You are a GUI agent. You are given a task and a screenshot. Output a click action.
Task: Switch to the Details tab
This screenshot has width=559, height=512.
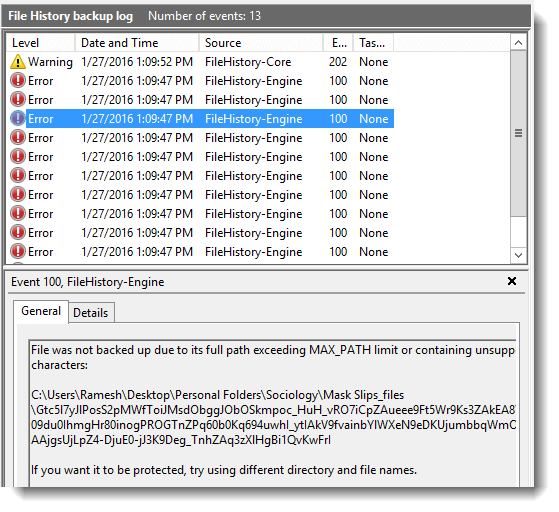click(91, 313)
